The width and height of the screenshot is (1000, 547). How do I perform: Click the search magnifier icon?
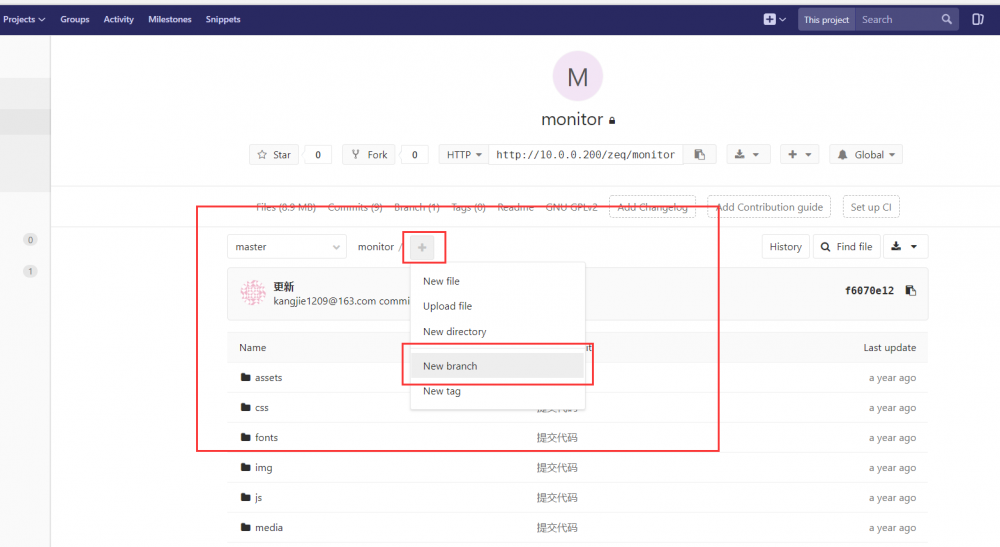click(946, 19)
